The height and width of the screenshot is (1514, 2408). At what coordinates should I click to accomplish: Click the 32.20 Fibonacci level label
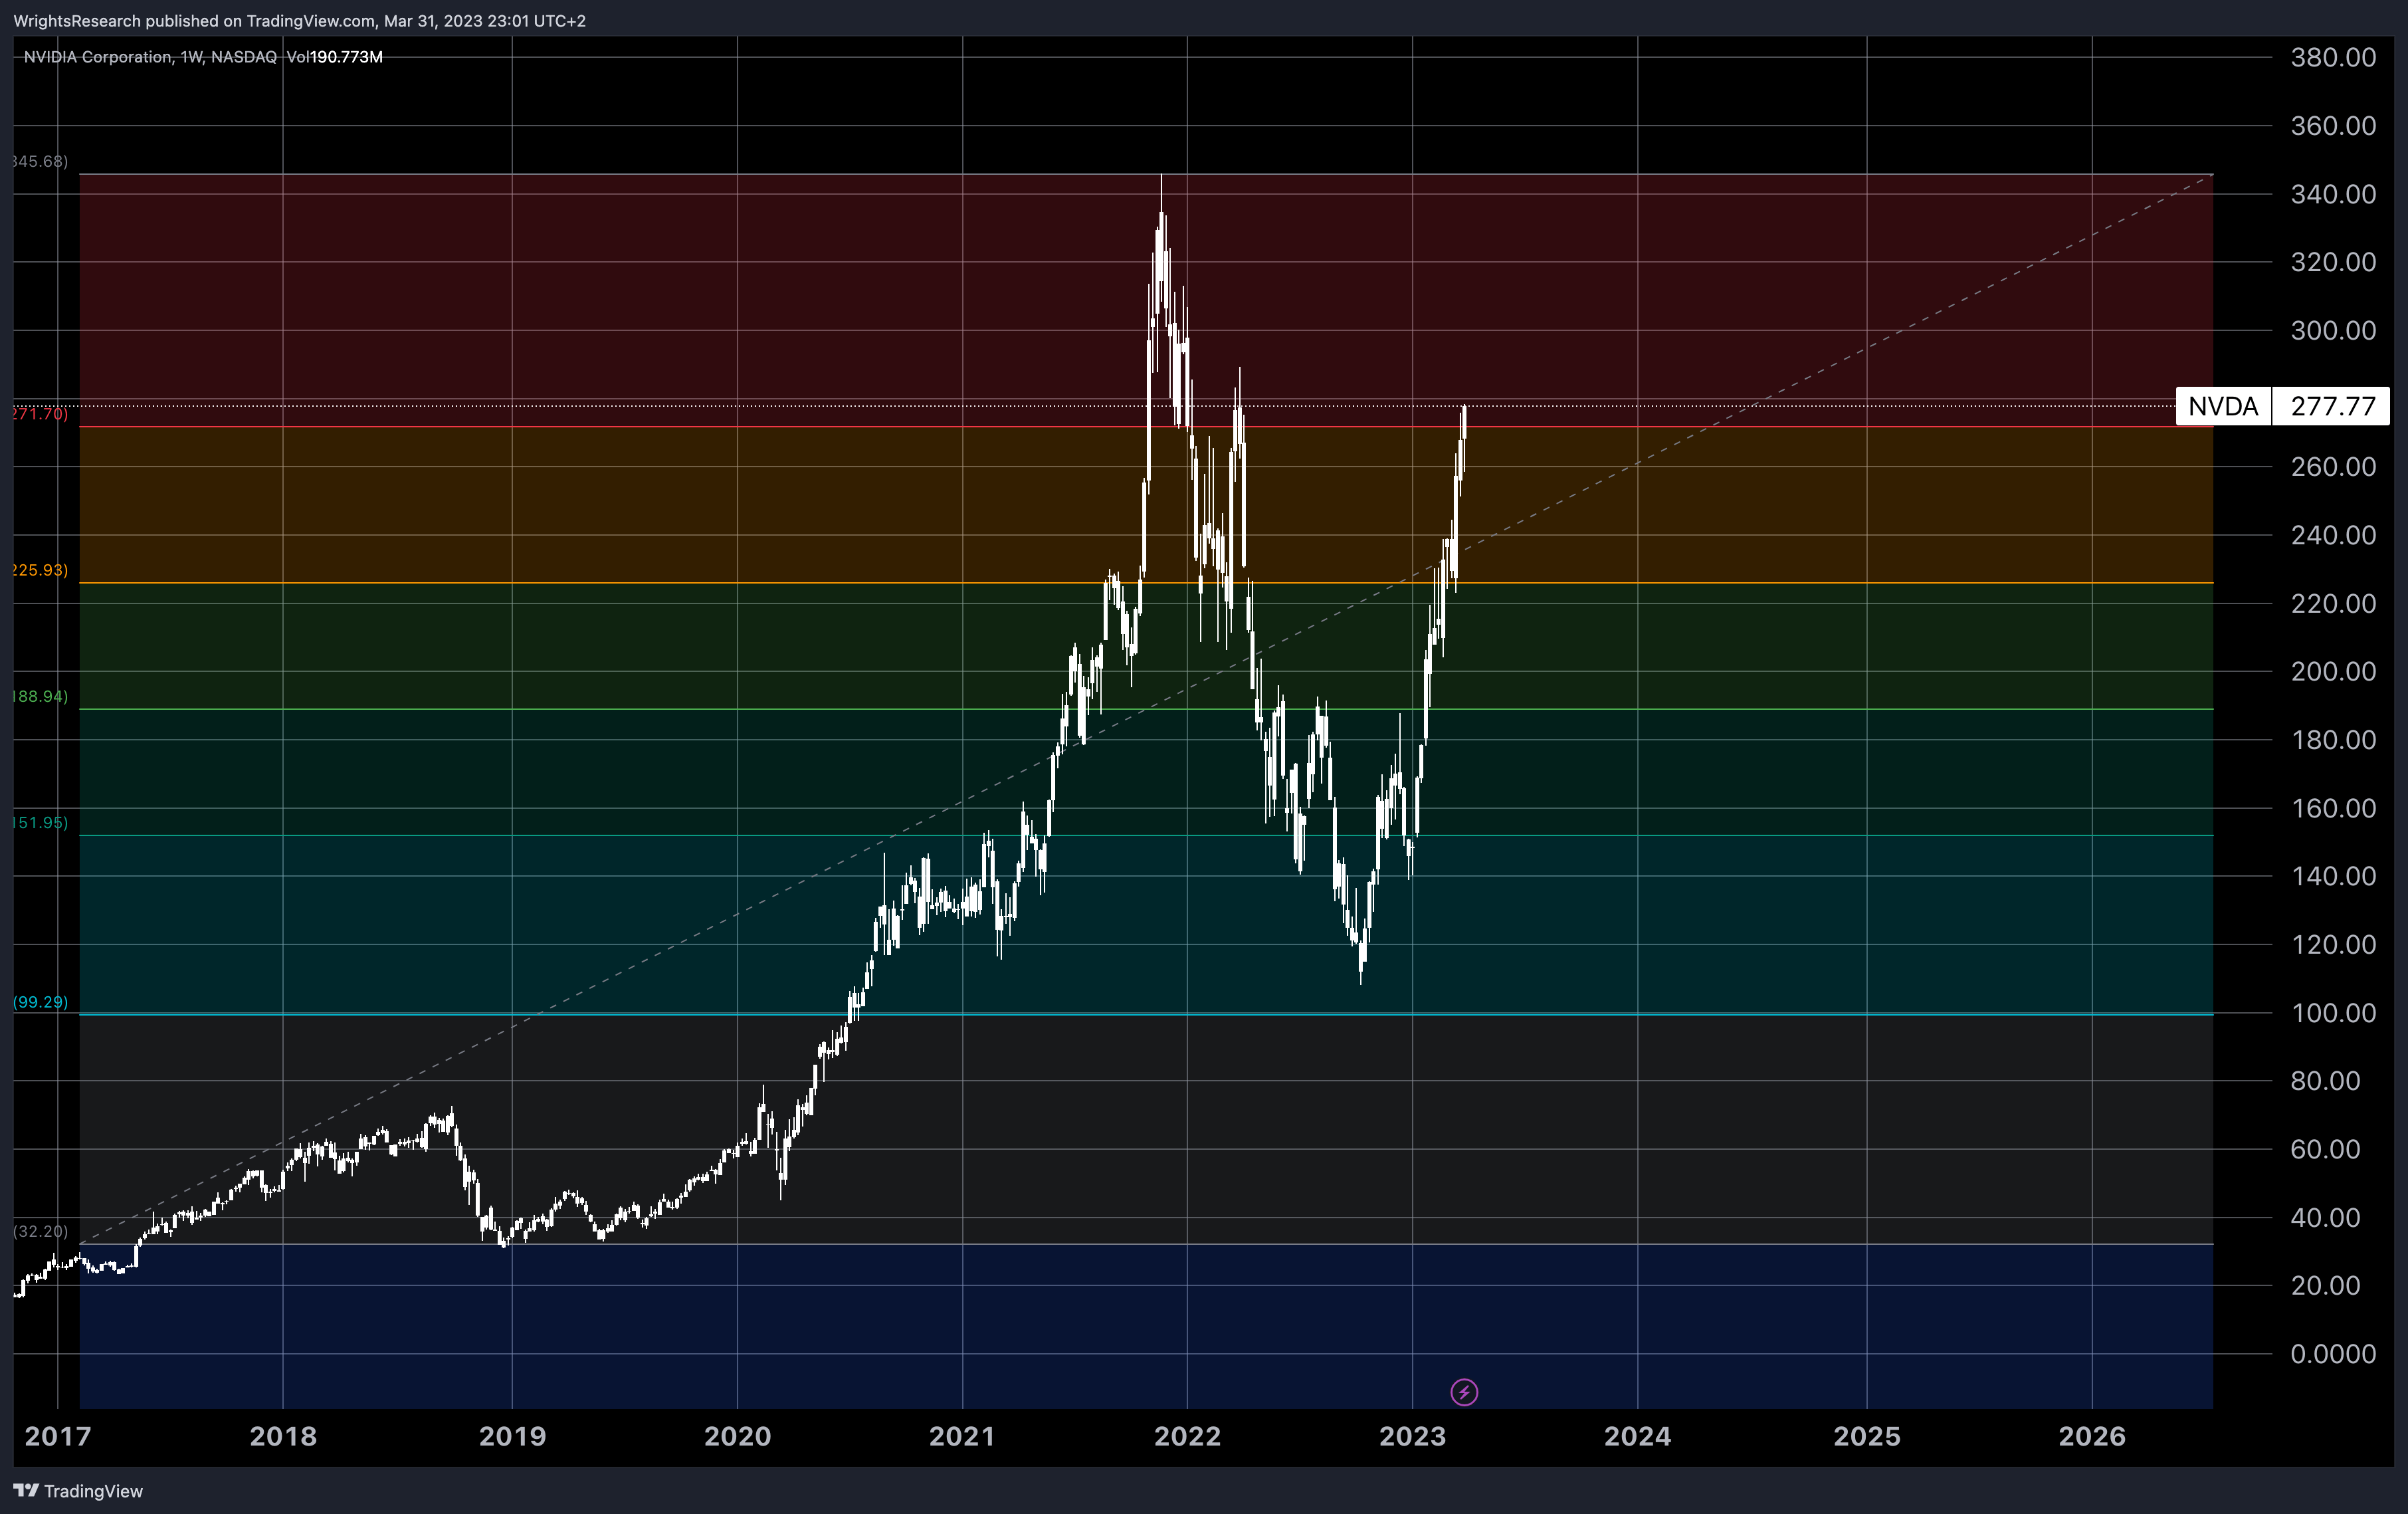(40, 1231)
